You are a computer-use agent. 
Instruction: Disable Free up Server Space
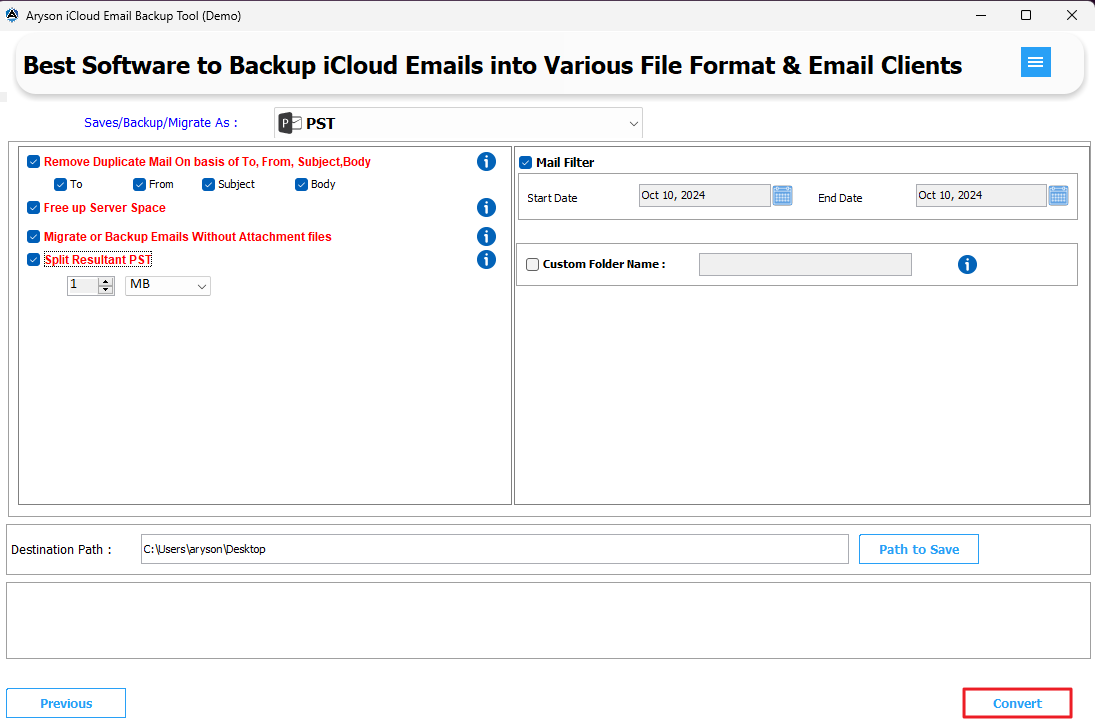(34, 207)
